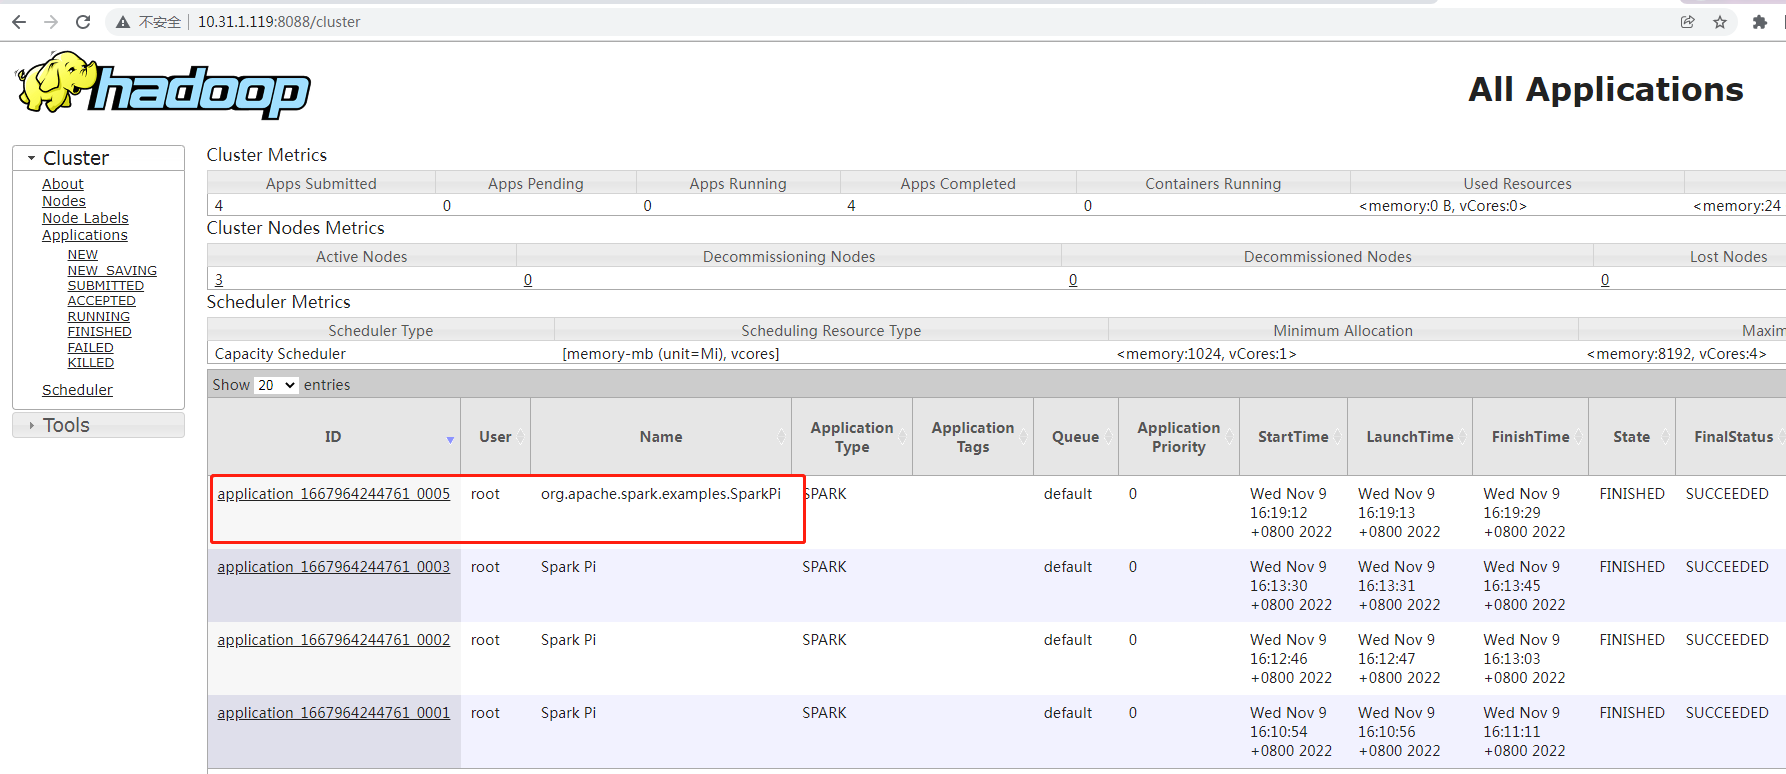The width and height of the screenshot is (1786, 774).
Task: Open the Show entries count dropdown
Action: [x=276, y=385]
